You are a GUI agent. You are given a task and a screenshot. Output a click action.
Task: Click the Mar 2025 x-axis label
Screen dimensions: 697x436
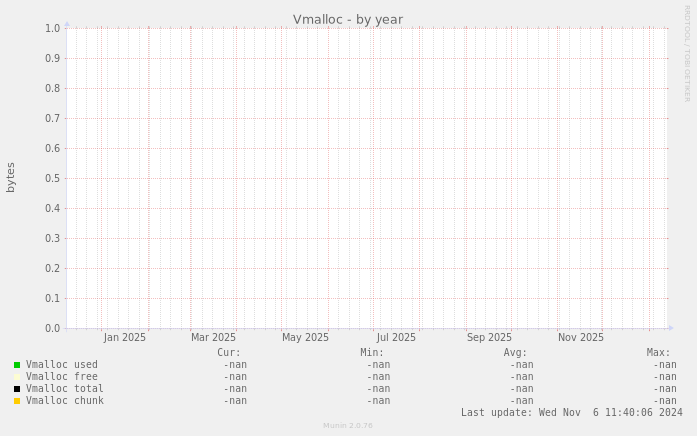[214, 338]
